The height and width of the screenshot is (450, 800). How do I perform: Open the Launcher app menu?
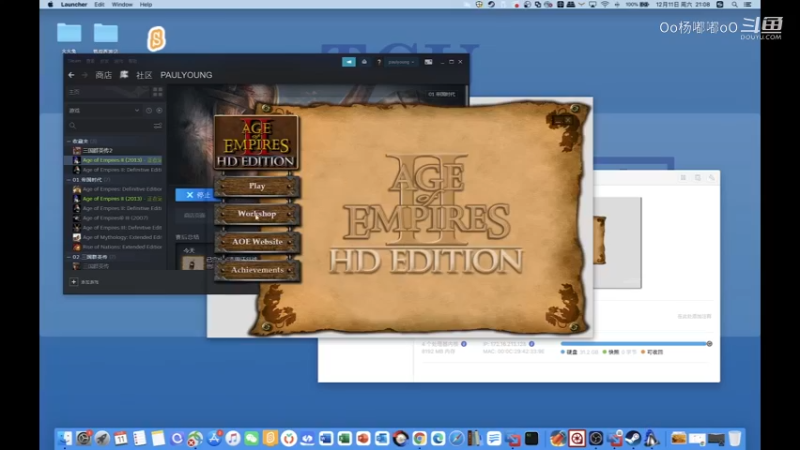pos(74,5)
